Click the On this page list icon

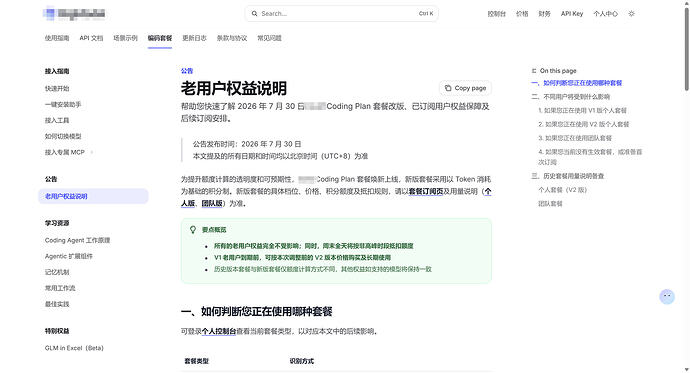(x=534, y=71)
